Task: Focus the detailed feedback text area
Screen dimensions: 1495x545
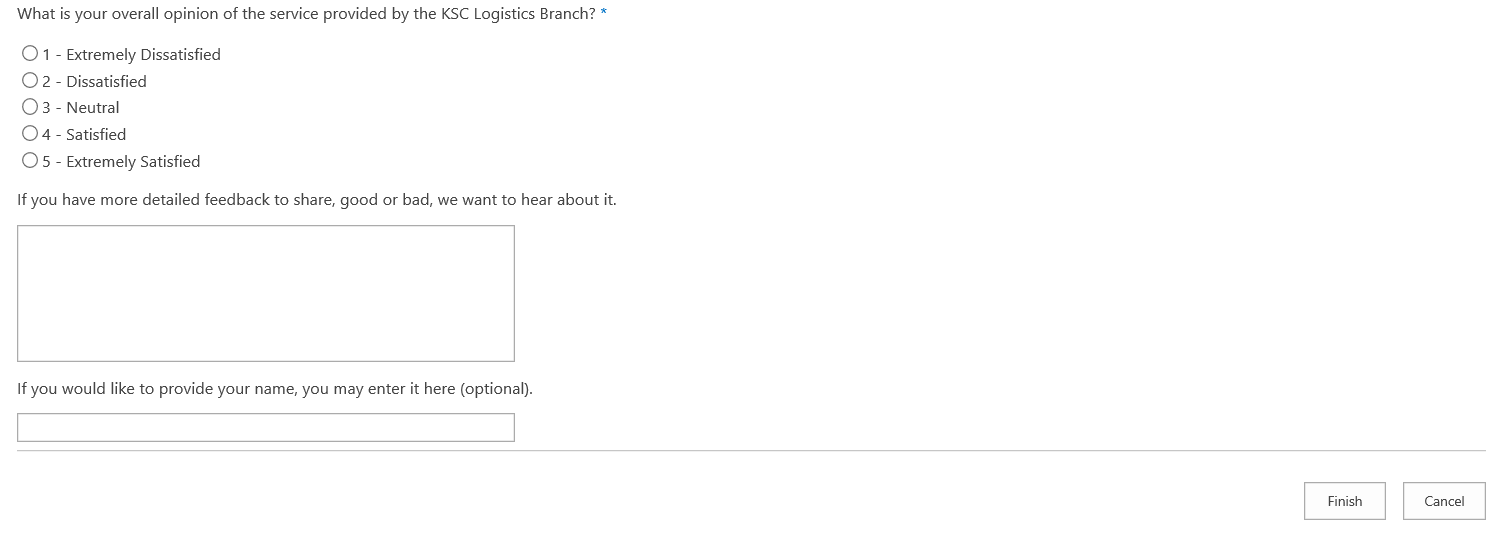Action: (266, 293)
